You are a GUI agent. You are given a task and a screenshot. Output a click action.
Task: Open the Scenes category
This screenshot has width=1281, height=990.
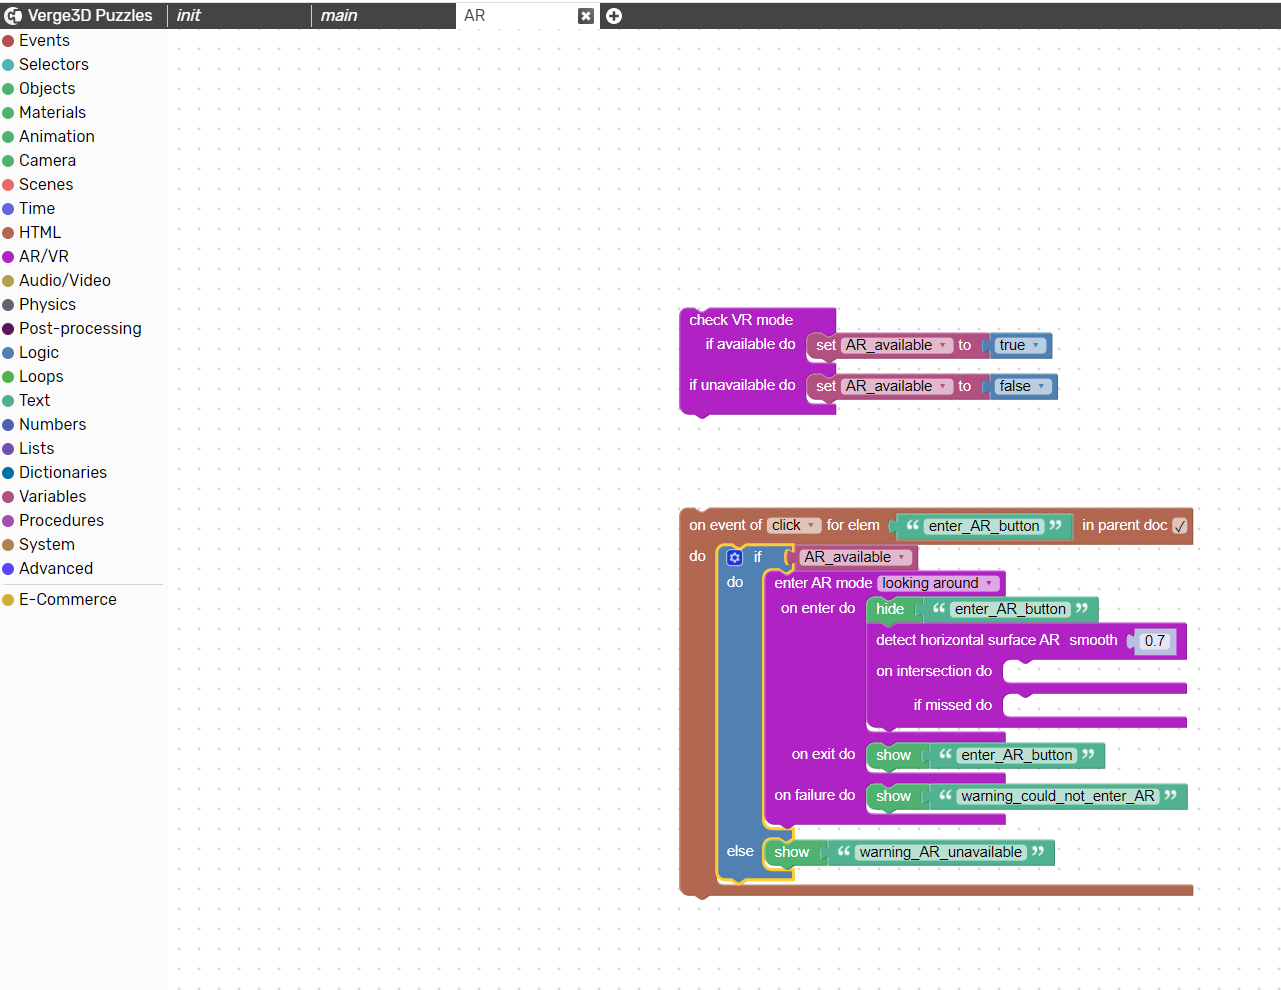[x=46, y=184]
